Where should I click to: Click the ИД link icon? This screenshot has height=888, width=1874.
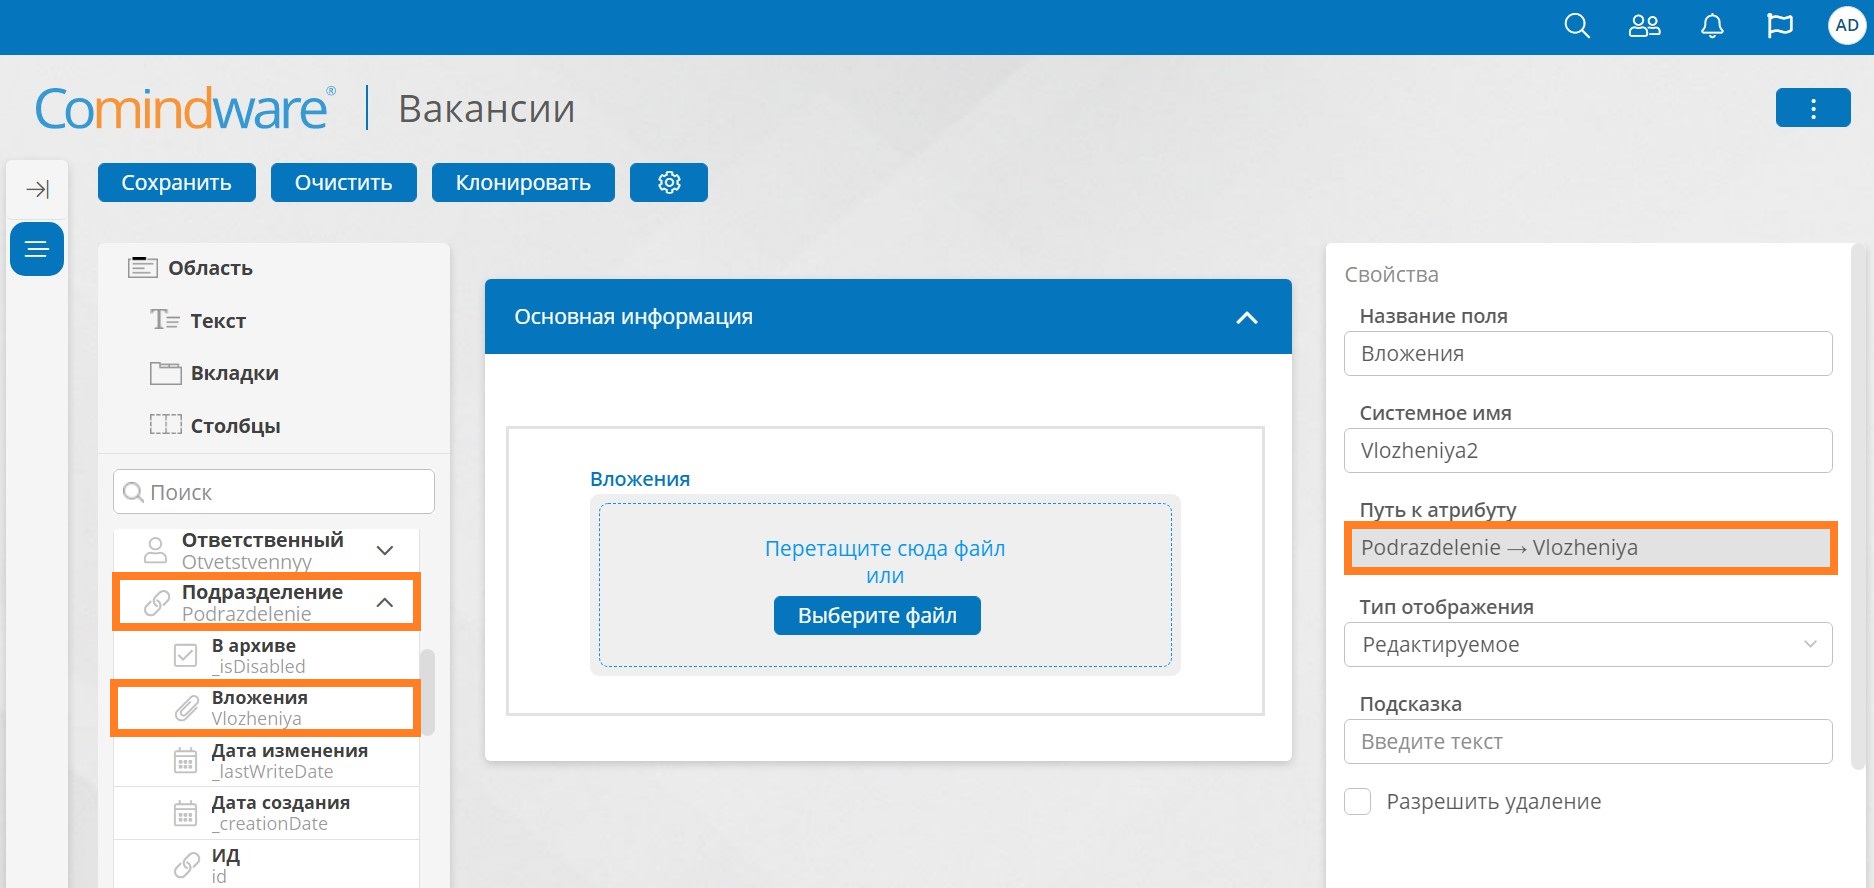[x=186, y=865]
